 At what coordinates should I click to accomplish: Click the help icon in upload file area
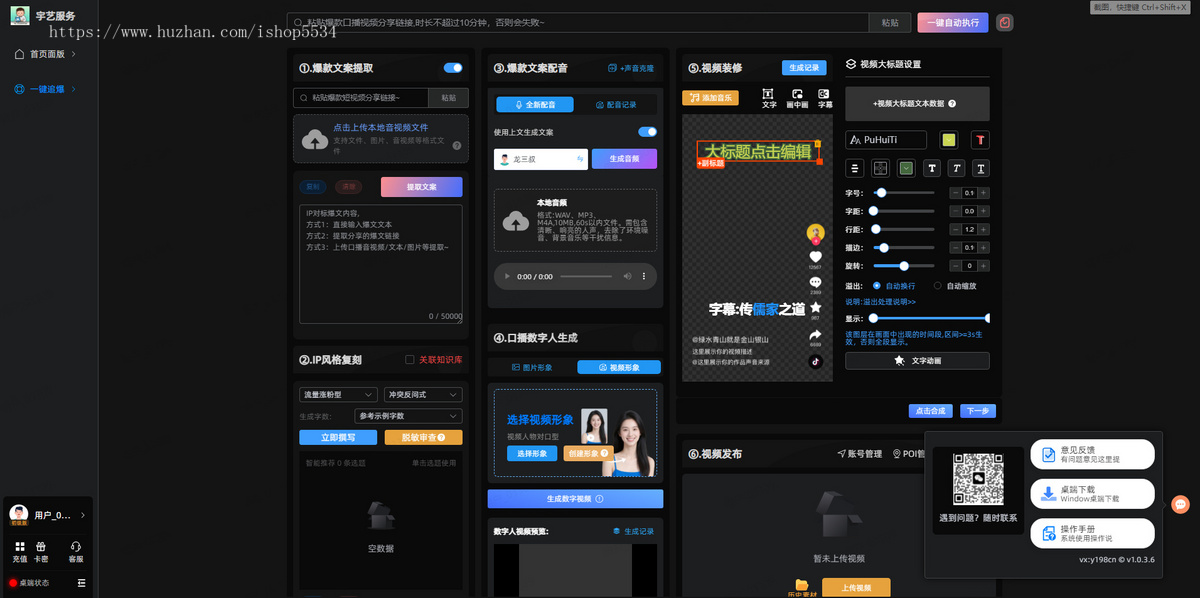[457, 145]
